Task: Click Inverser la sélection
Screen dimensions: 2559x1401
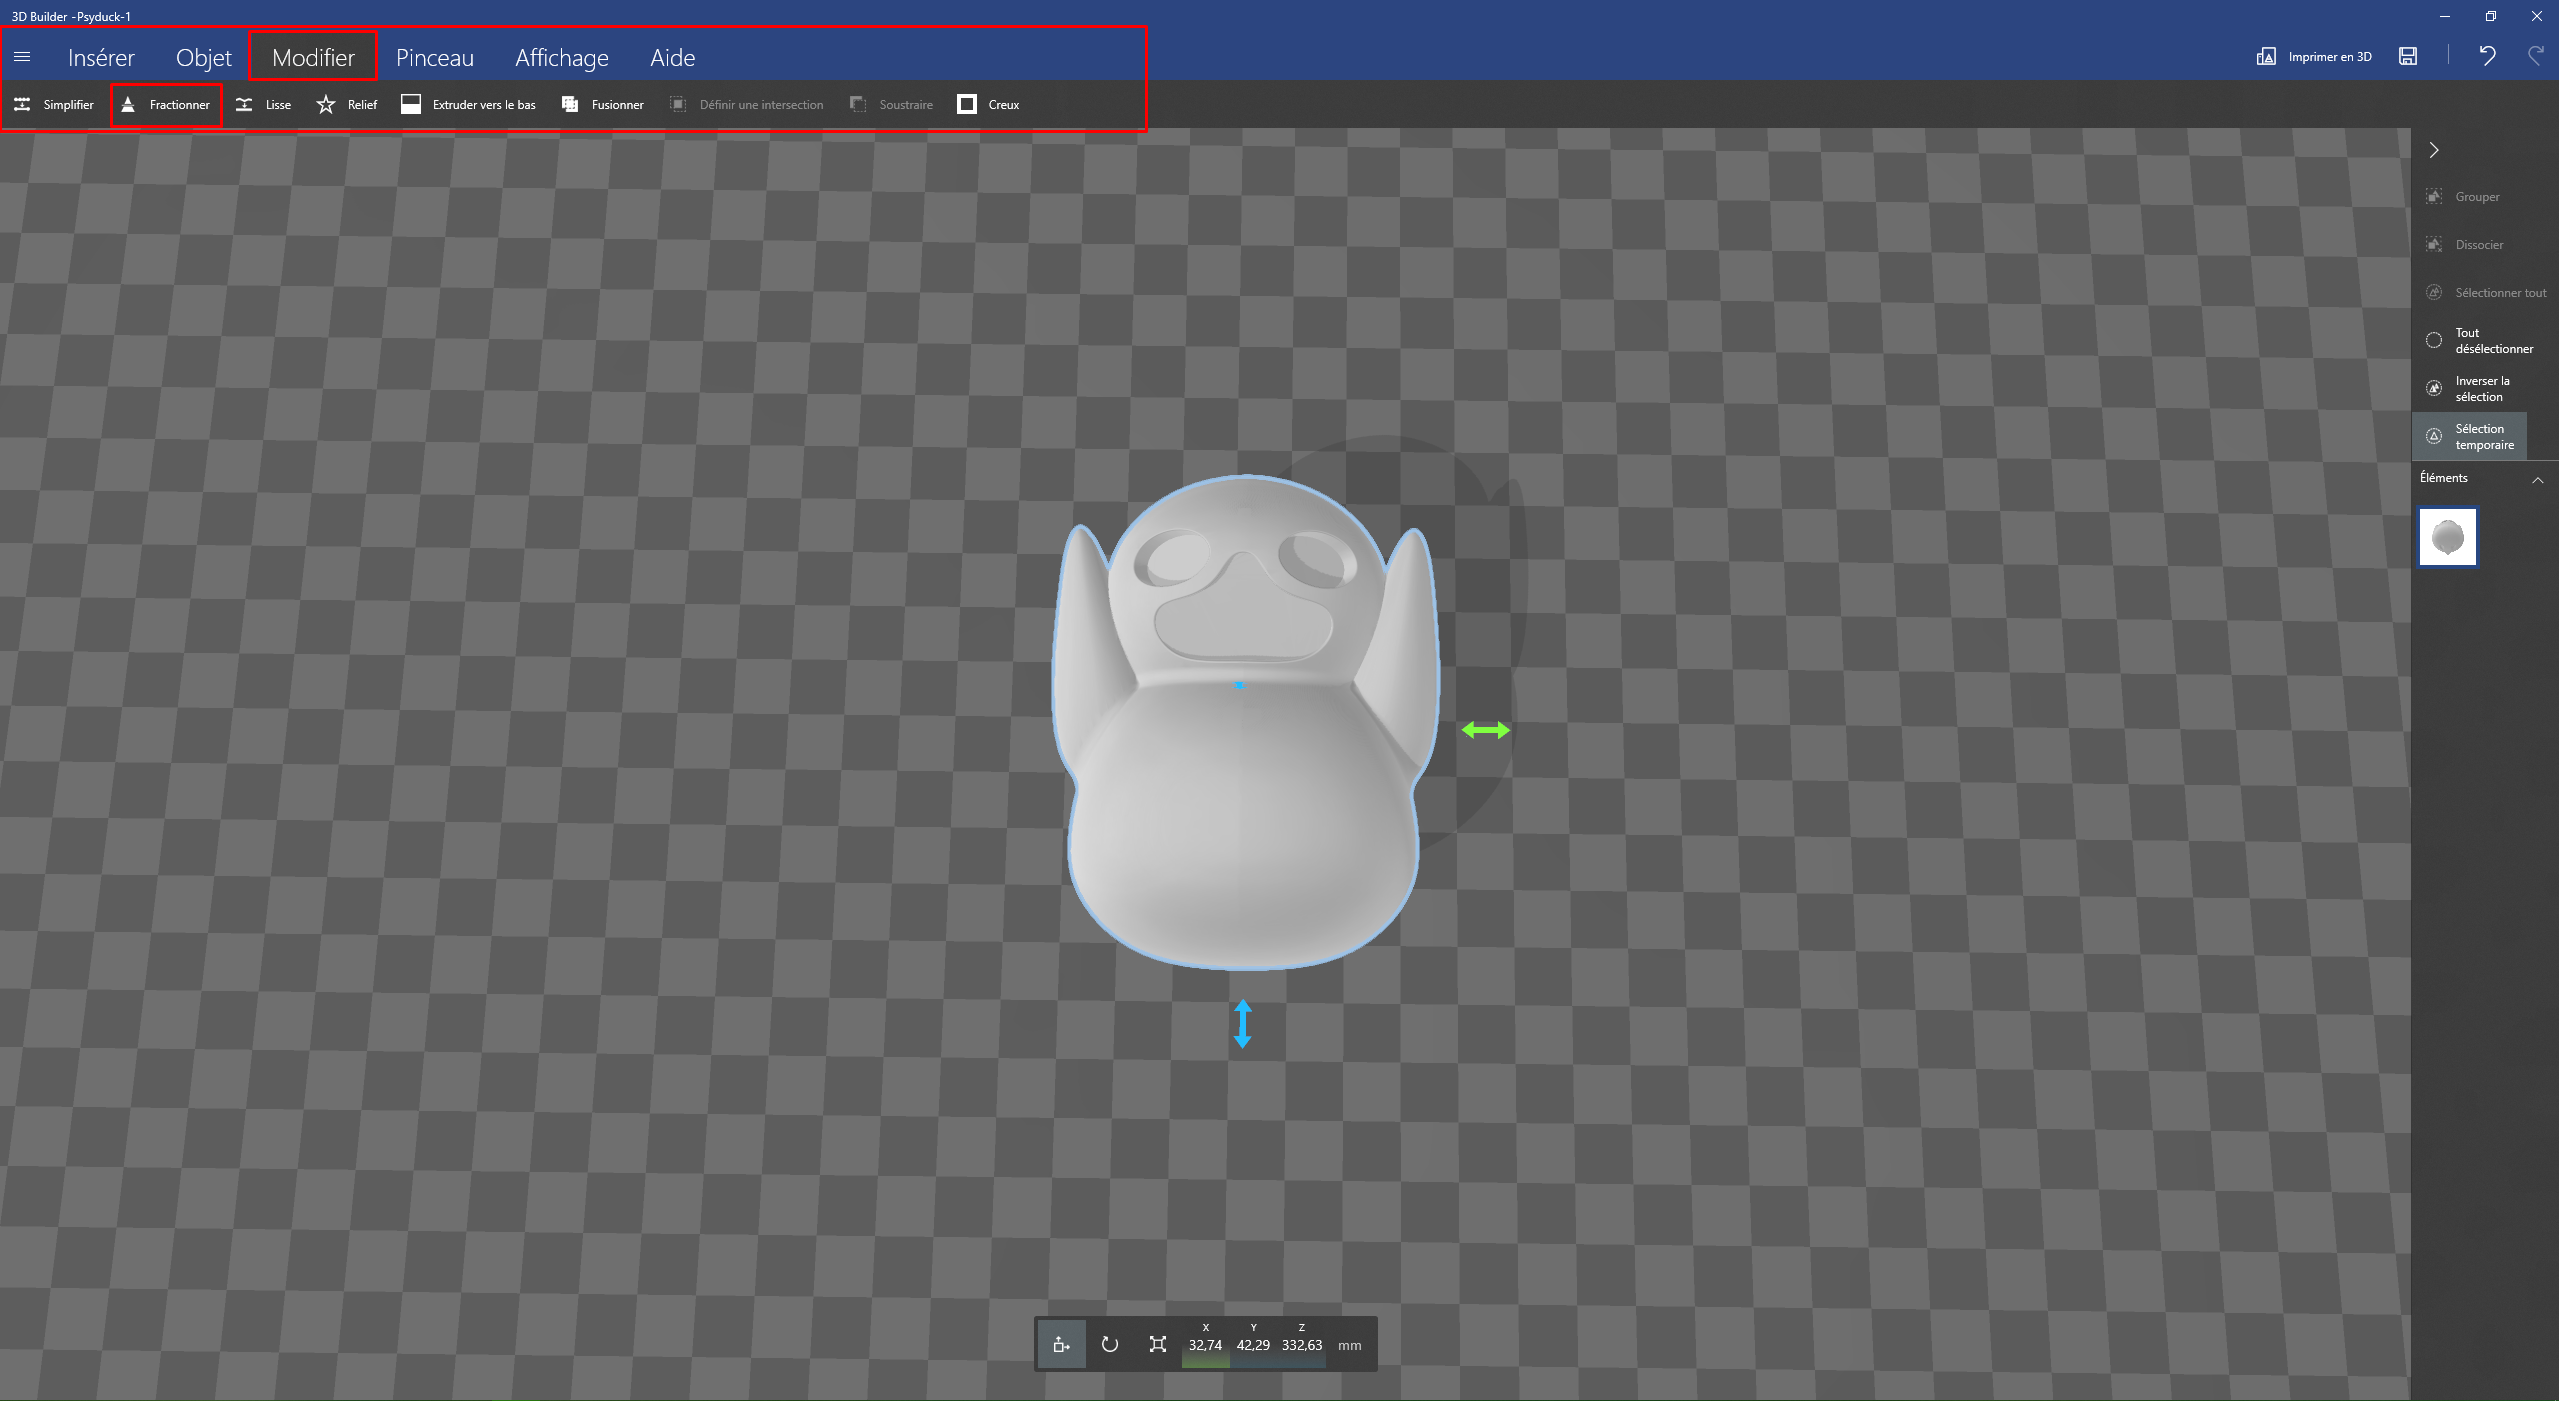Action: (x=2468, y=389)
